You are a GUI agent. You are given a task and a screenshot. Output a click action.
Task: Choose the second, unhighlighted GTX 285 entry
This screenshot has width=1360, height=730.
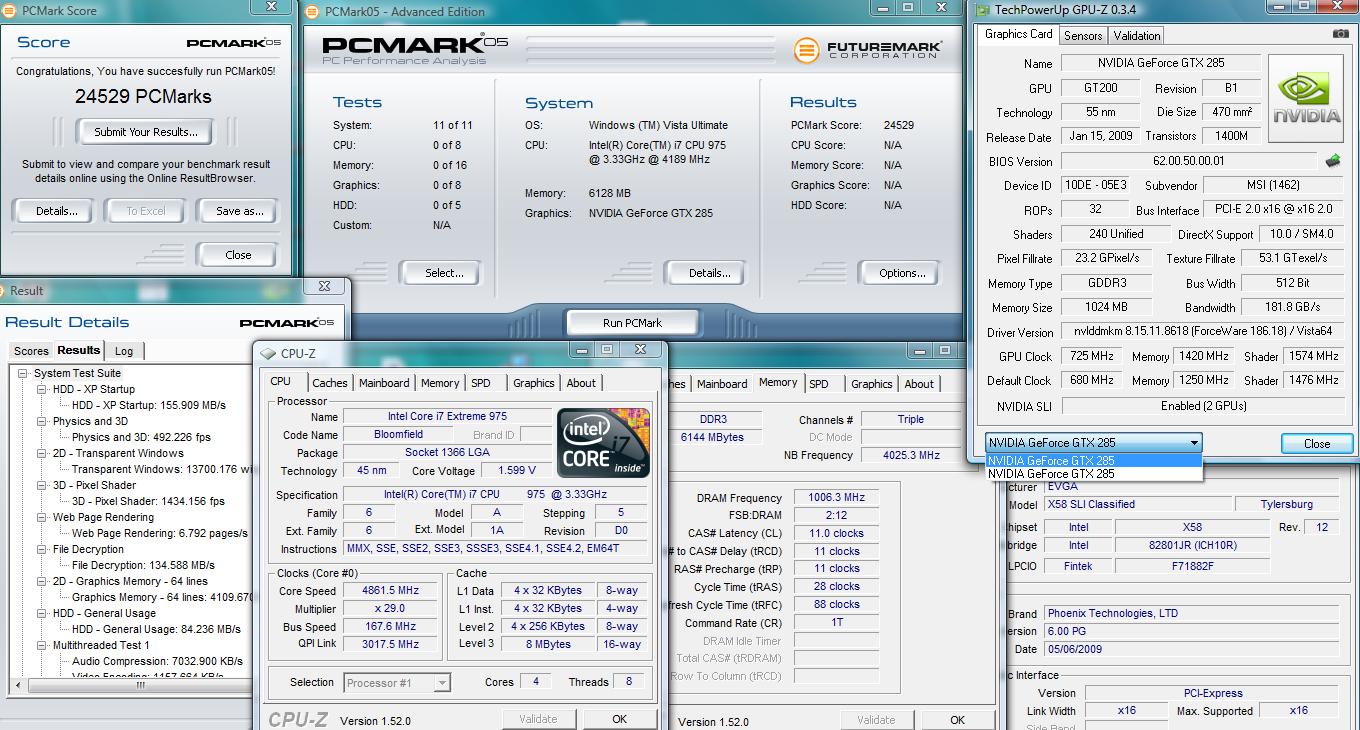[x=1093, y=474]
